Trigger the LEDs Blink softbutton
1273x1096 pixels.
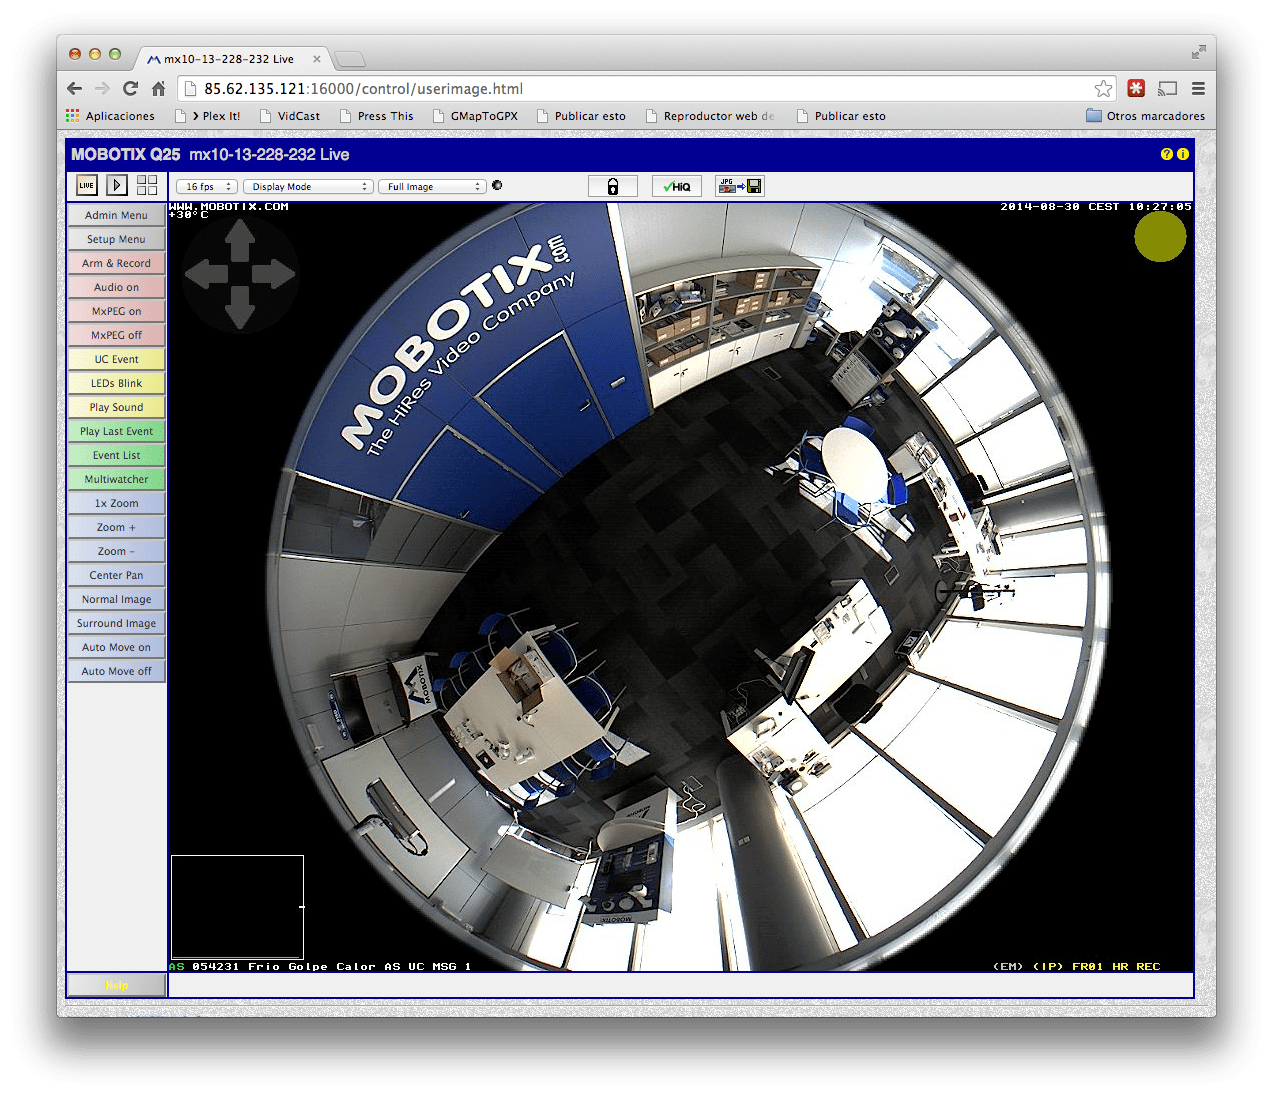click(x=115, y=383)
